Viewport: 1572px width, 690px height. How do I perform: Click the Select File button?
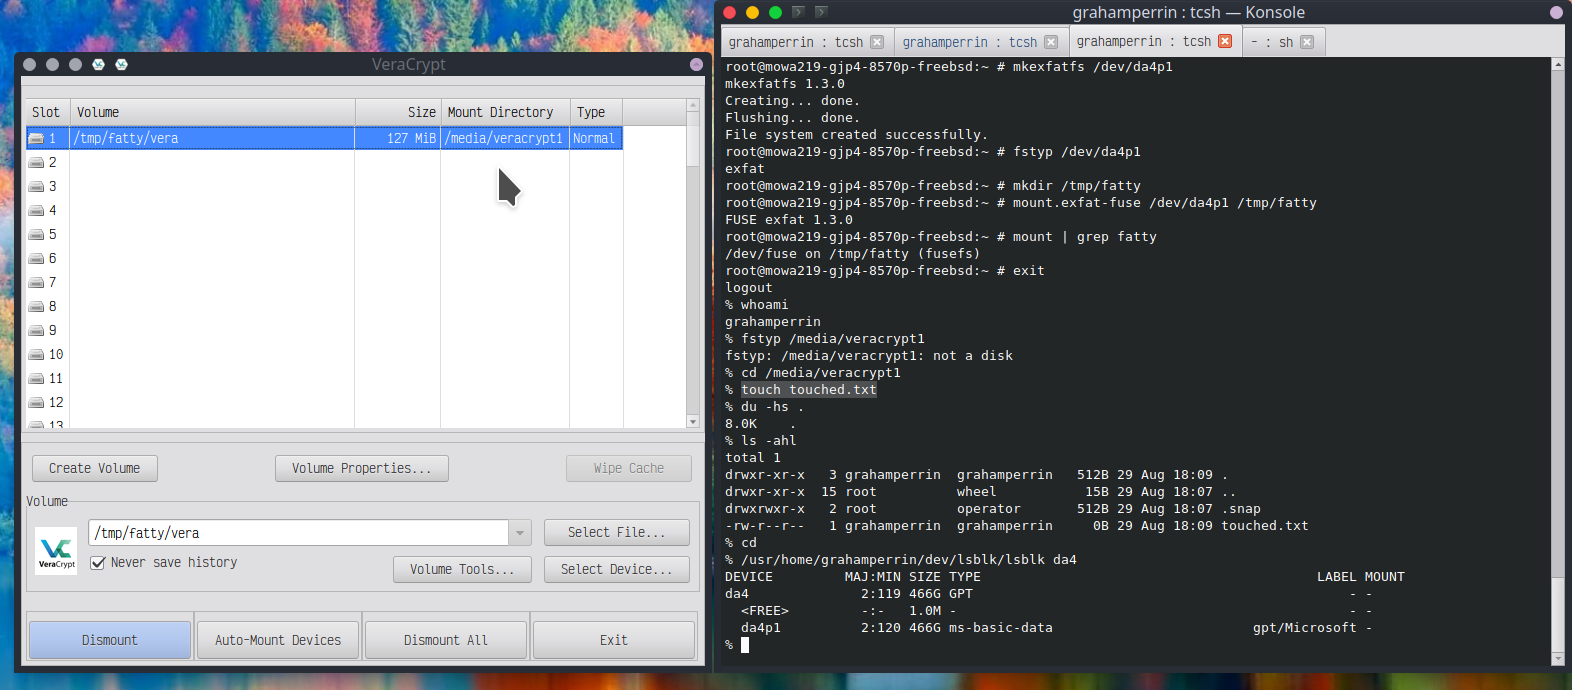pyautogui.click(x=616, y=532)
